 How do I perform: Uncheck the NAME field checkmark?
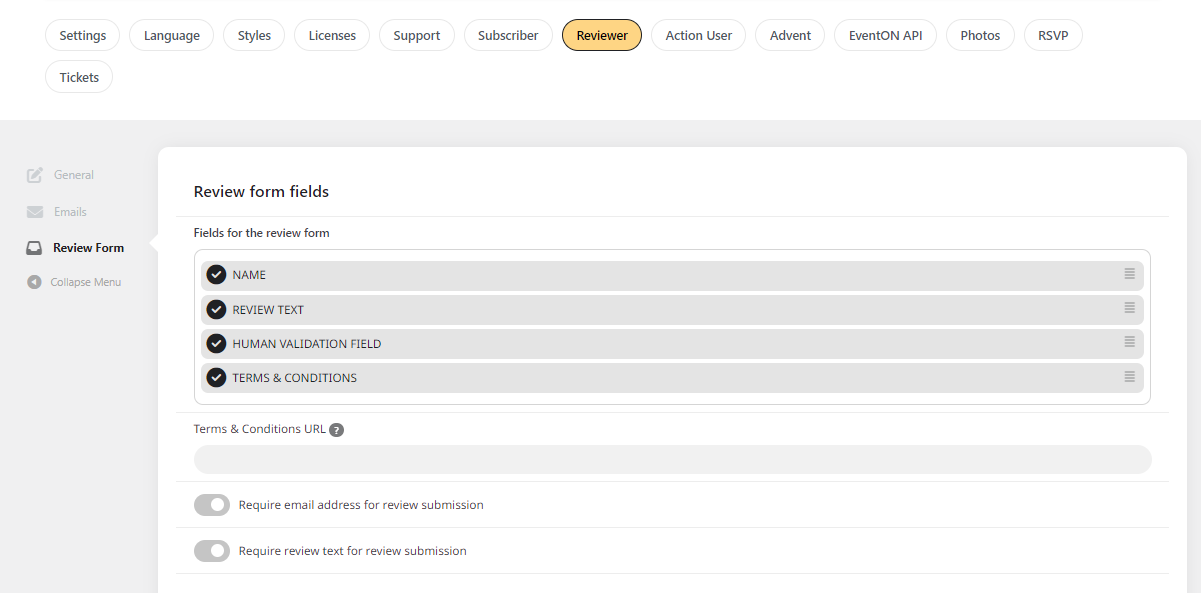tap(216, 275)
